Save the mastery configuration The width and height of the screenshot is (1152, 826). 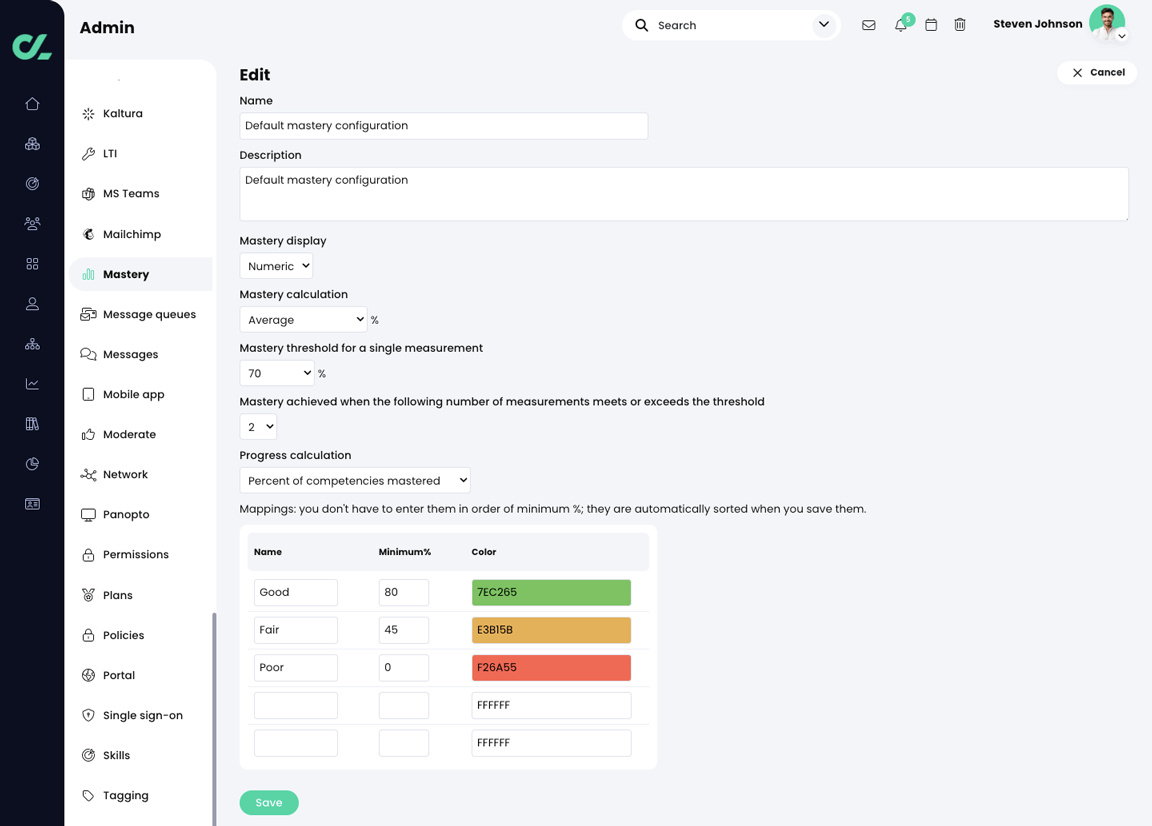pyautogui.click(x=269, y=802)
